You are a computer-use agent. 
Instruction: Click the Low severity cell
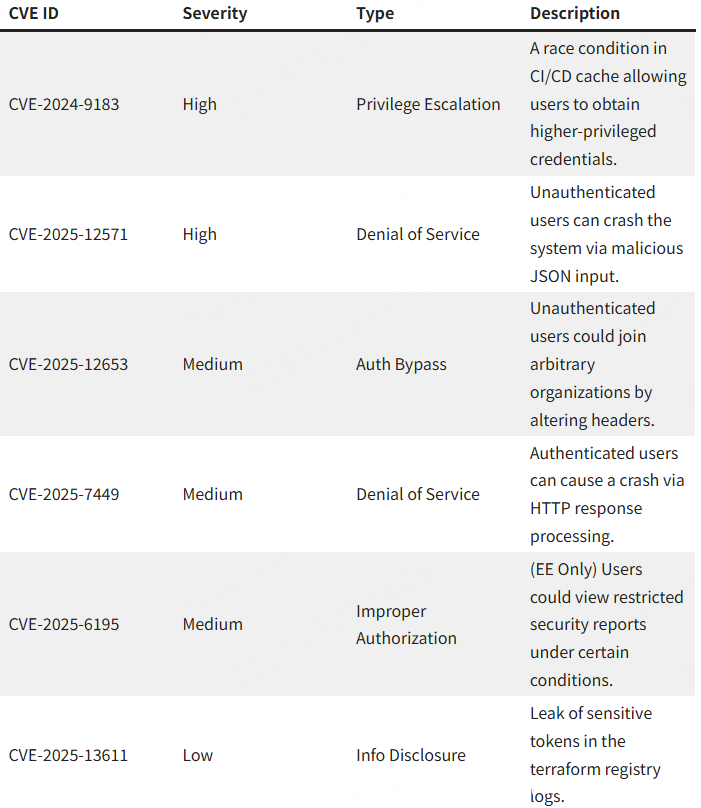click(198, 755)
